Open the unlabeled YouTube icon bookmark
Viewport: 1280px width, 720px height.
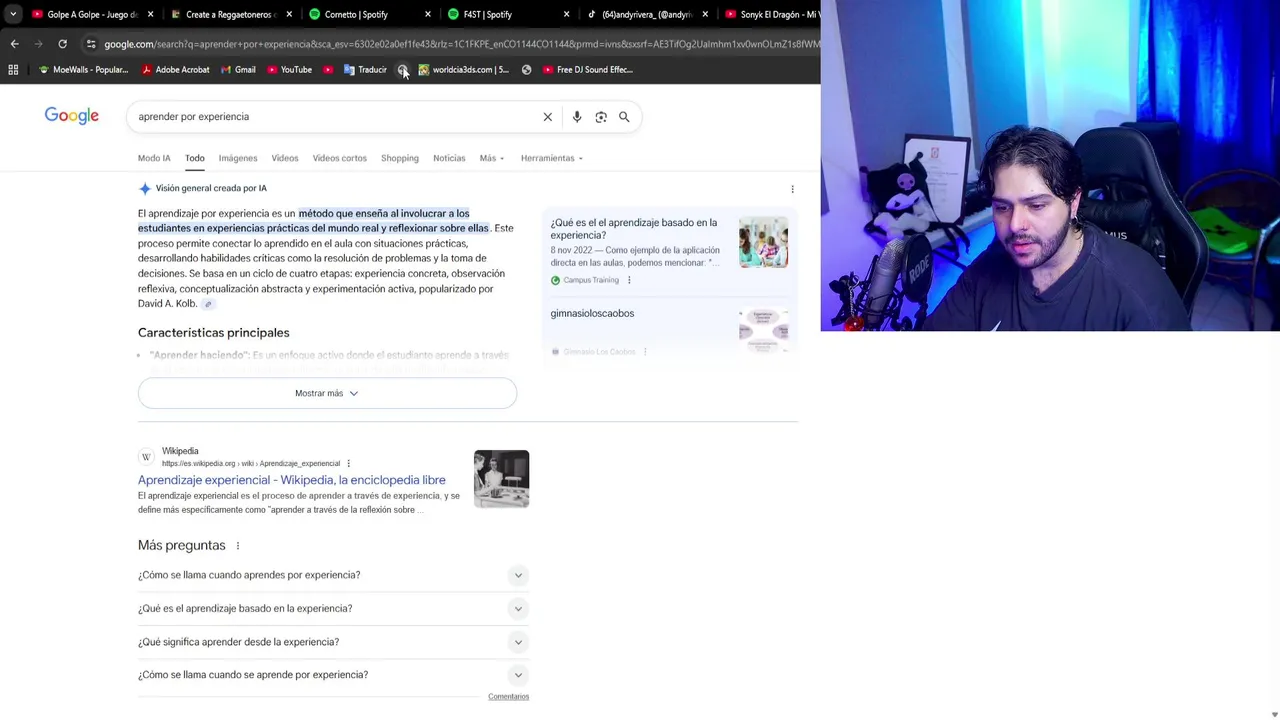point(328,70)
